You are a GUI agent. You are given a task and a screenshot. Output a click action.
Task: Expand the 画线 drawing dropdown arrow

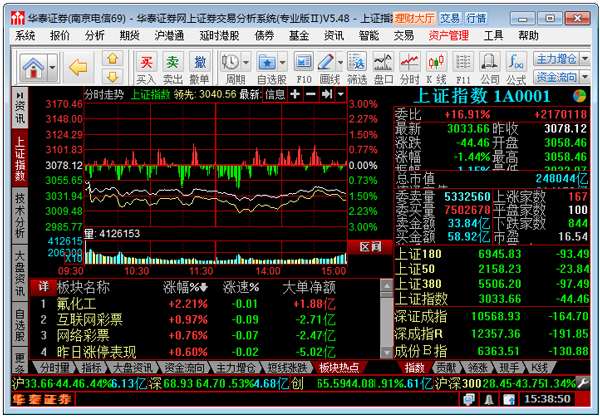pyautogui.click(x=340, y=62)
